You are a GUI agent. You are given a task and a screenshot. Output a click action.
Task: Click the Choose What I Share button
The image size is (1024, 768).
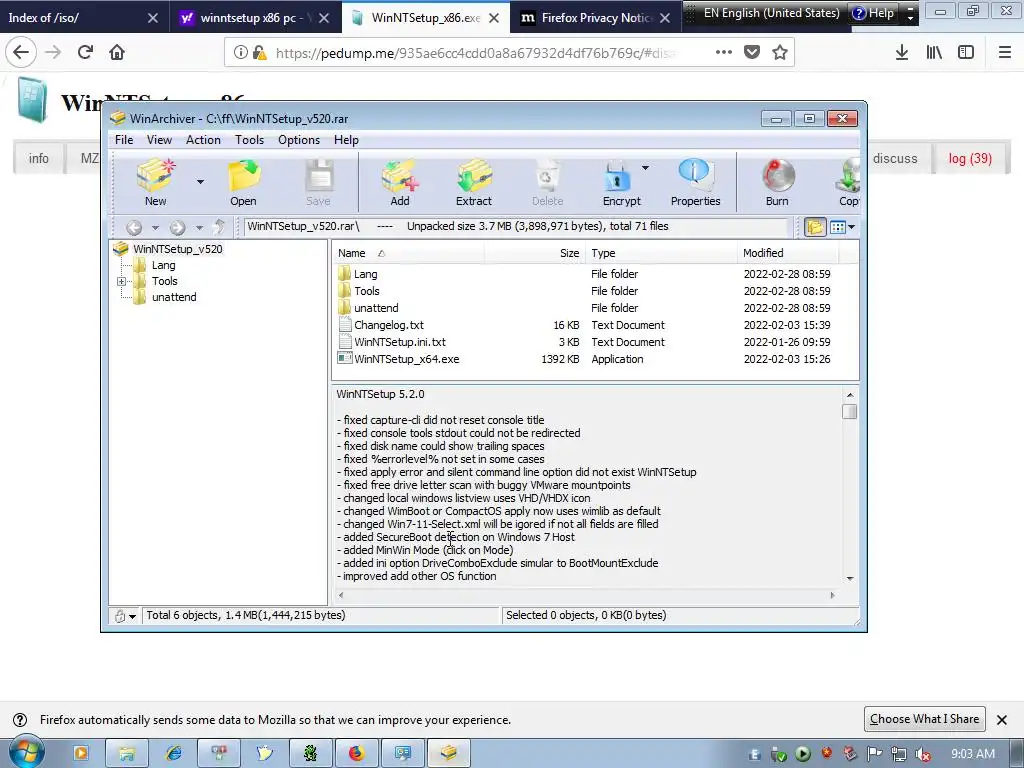coord(924,719)
